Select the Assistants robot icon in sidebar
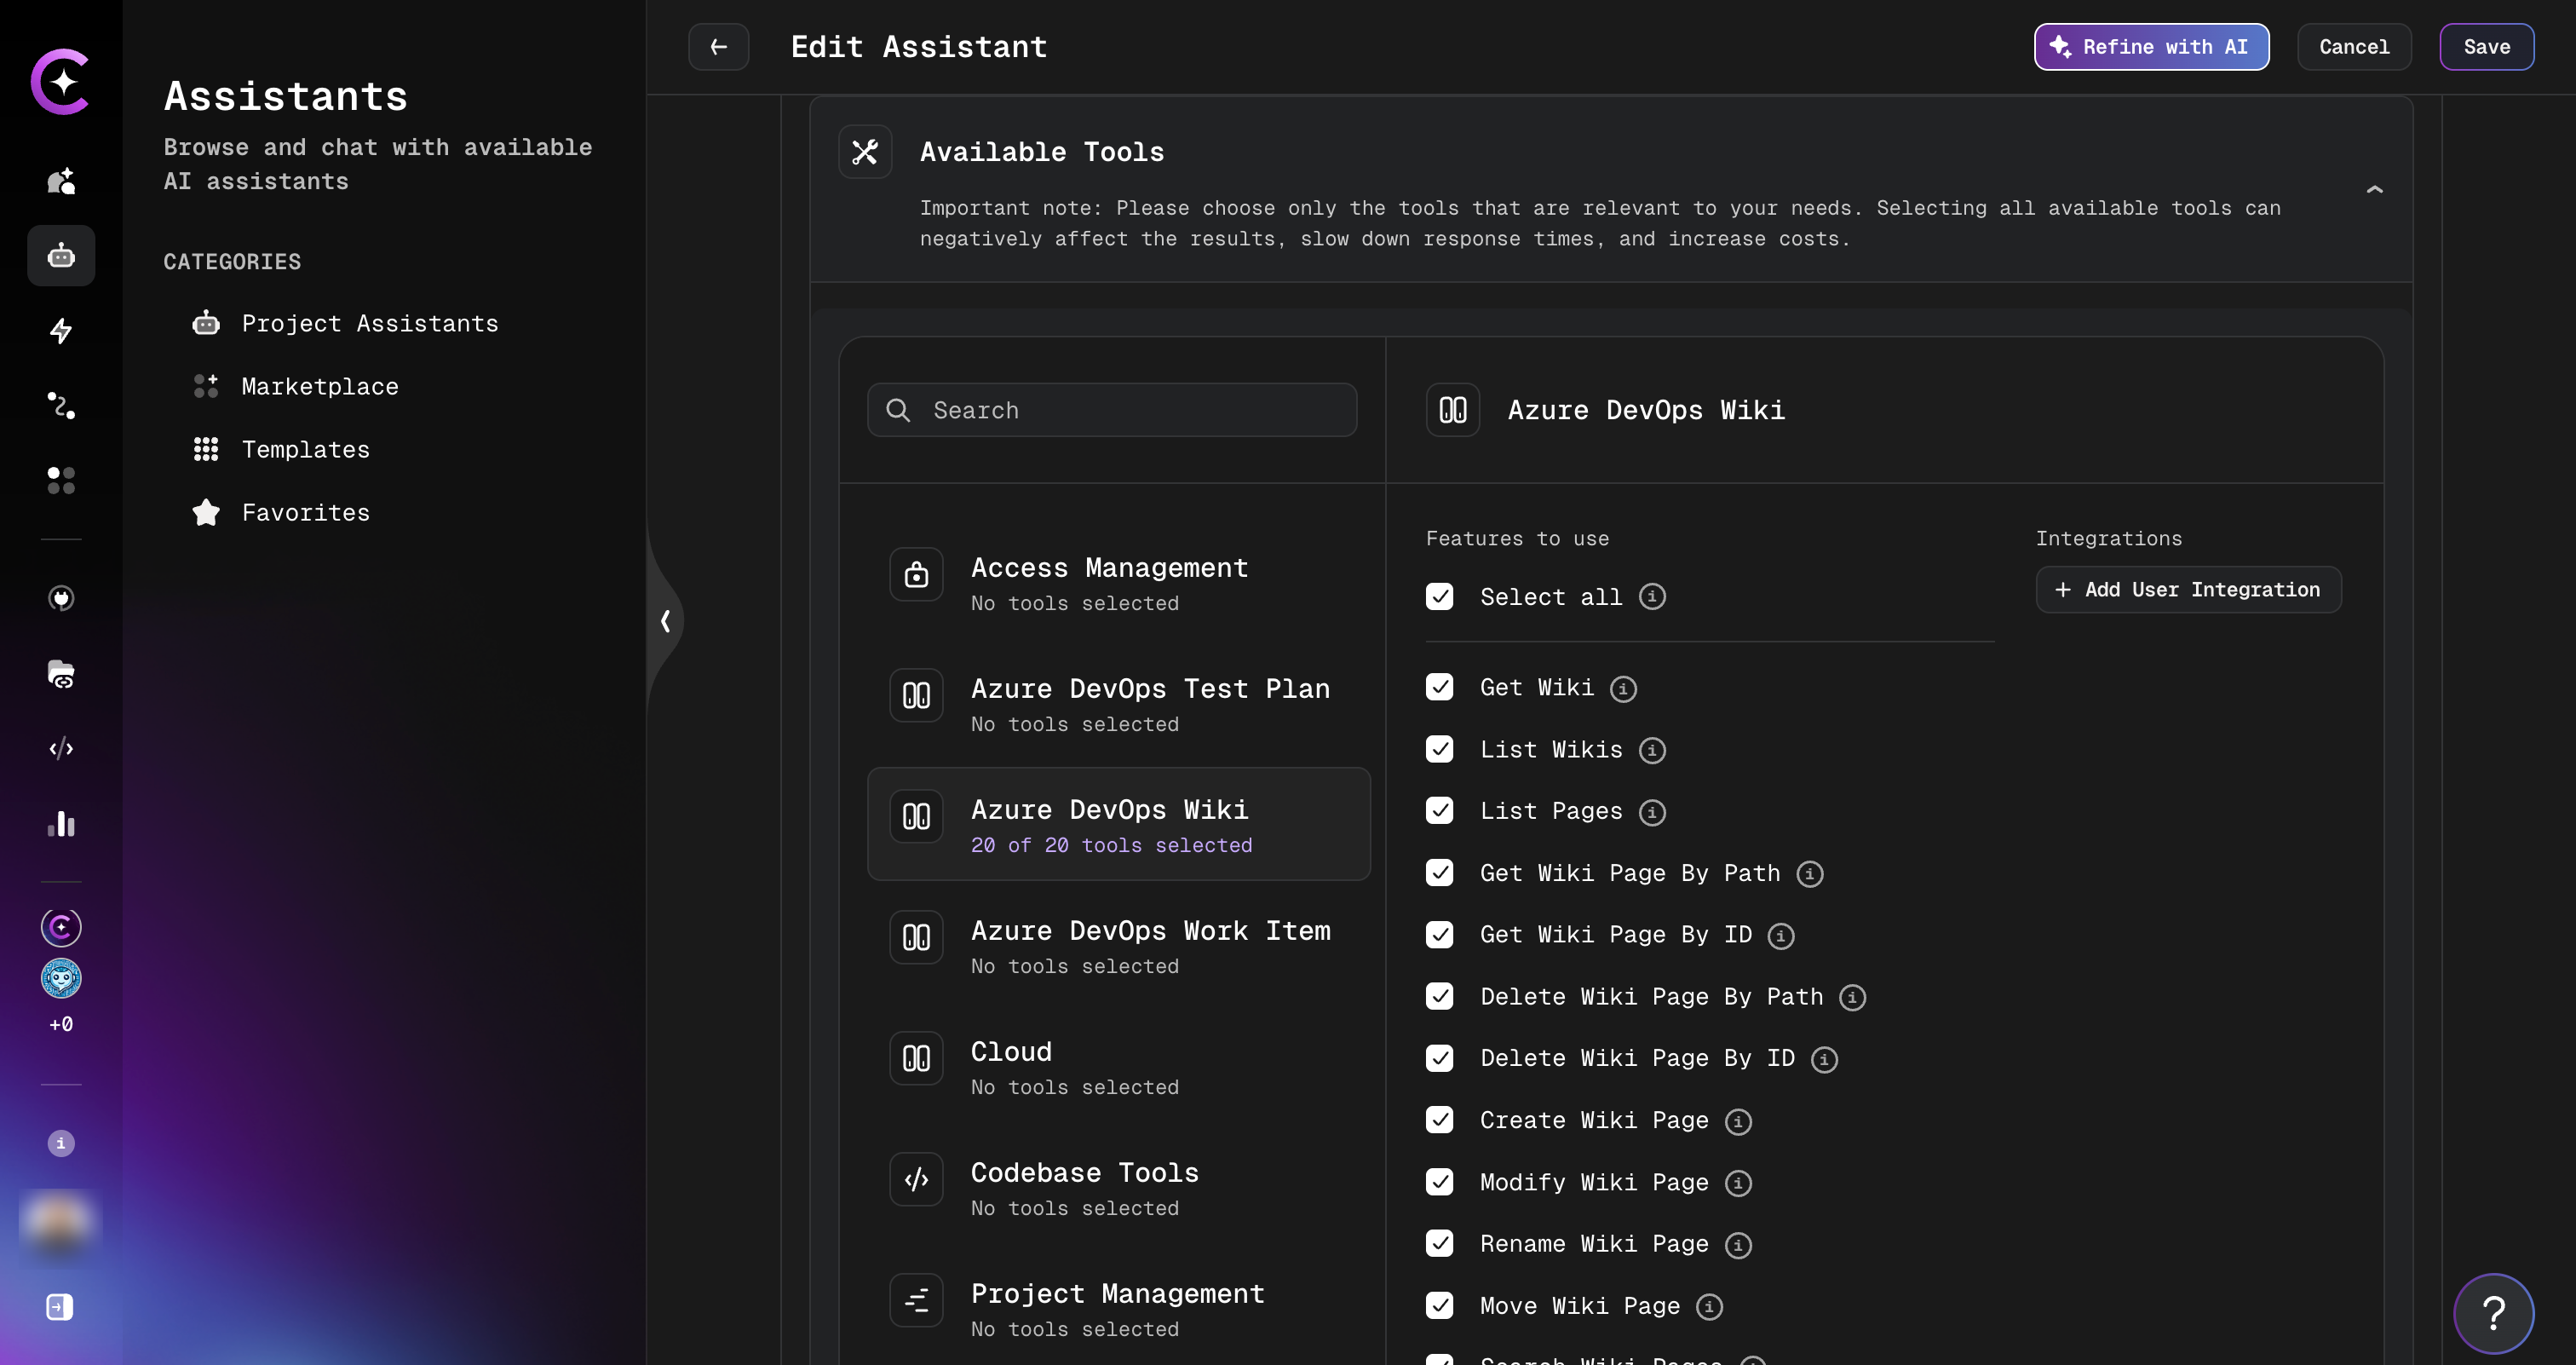Screen dimensions: 2576x1365 (61, 256)
